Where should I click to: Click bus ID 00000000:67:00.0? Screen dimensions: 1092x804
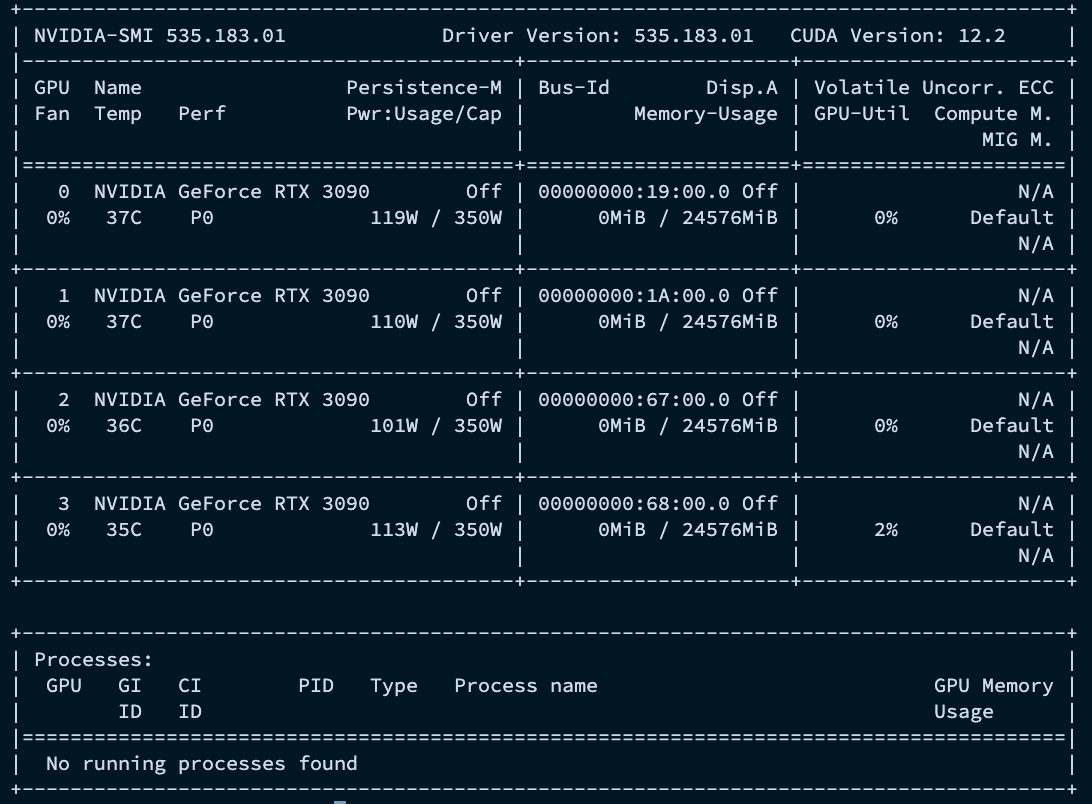click(x=634, y=399)
